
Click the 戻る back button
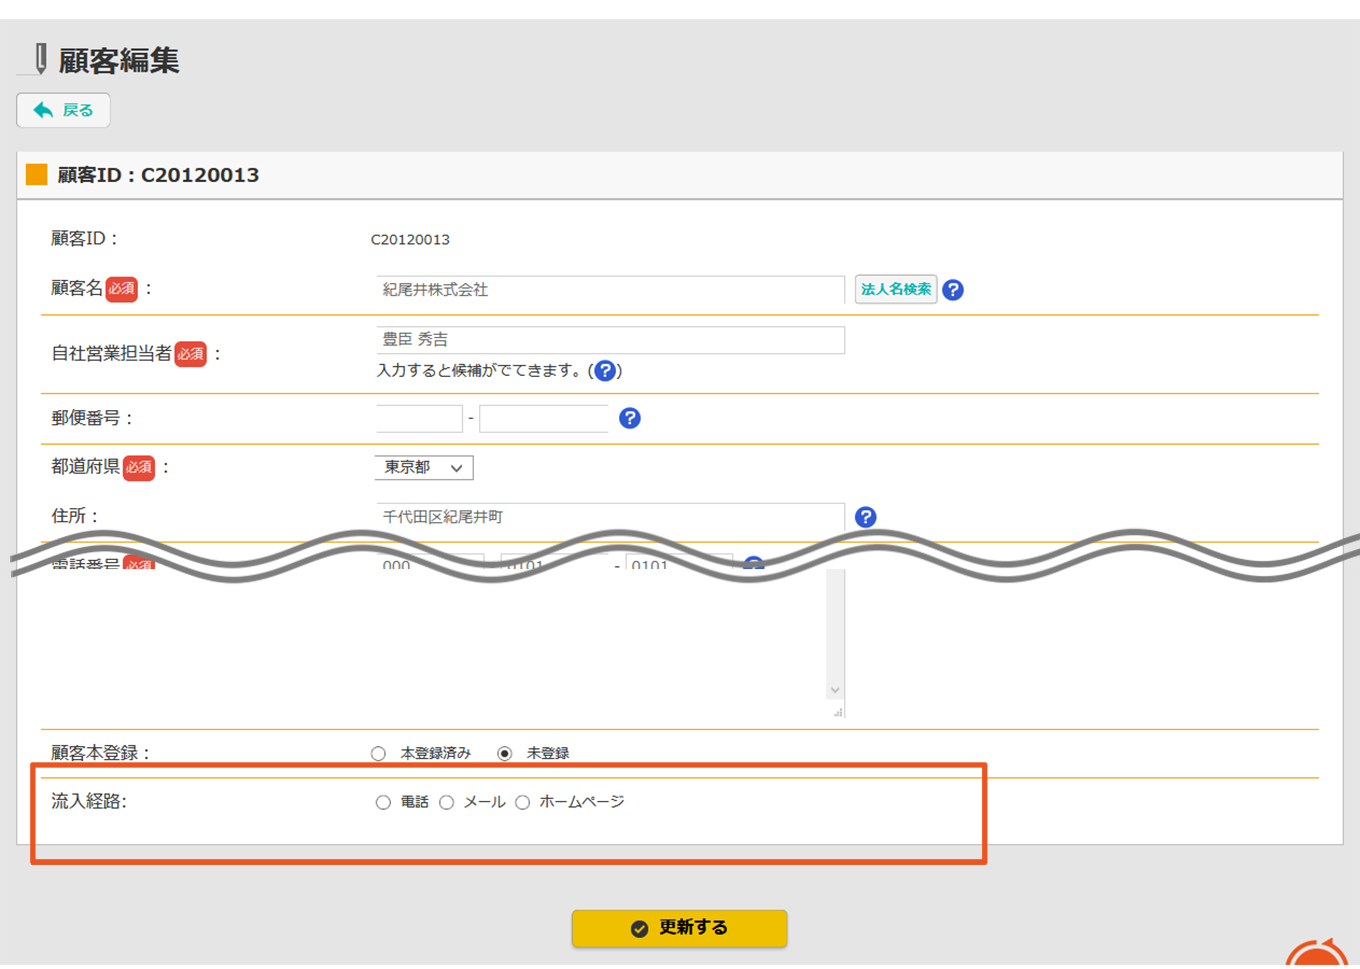coord(63,110)
